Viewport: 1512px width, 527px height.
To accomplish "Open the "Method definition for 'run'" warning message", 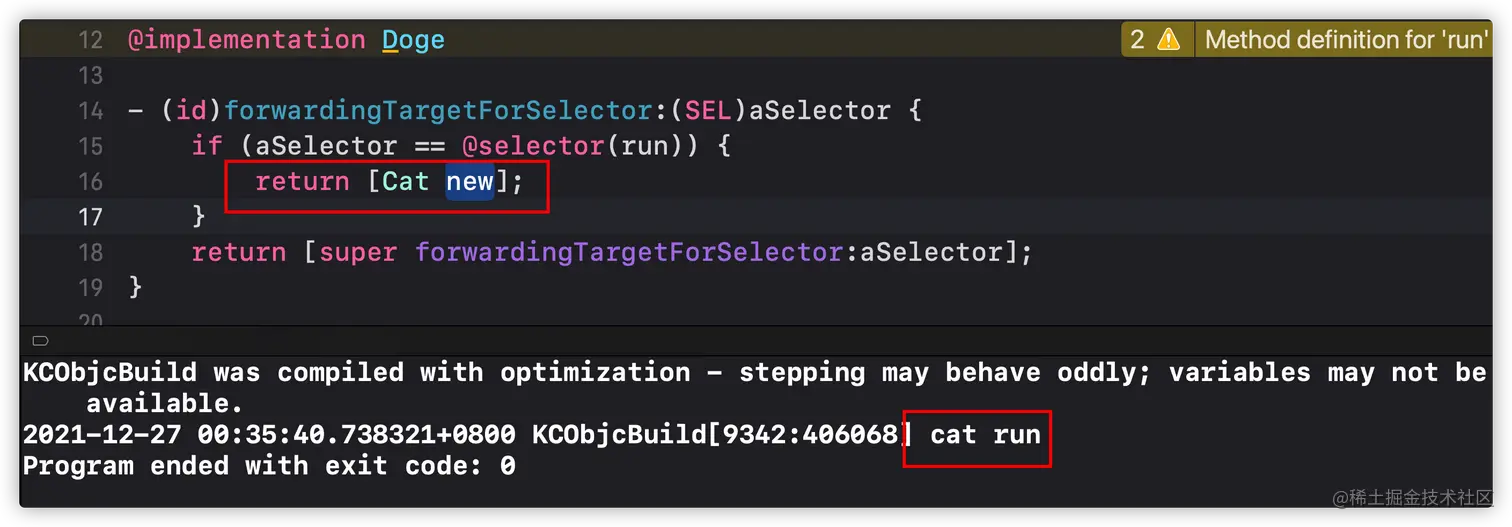I will [x=1346, y=40].
